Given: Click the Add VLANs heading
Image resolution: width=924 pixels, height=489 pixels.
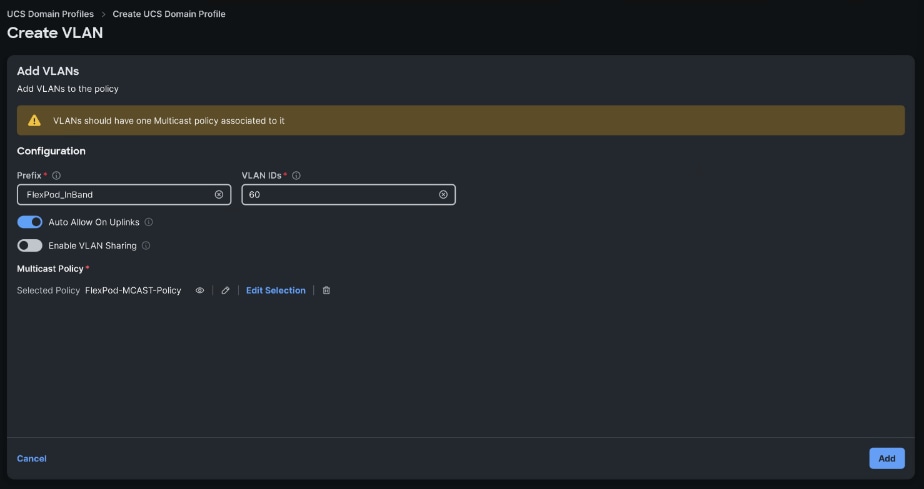Looking at the screenshot, I should (x=48, y=71).
